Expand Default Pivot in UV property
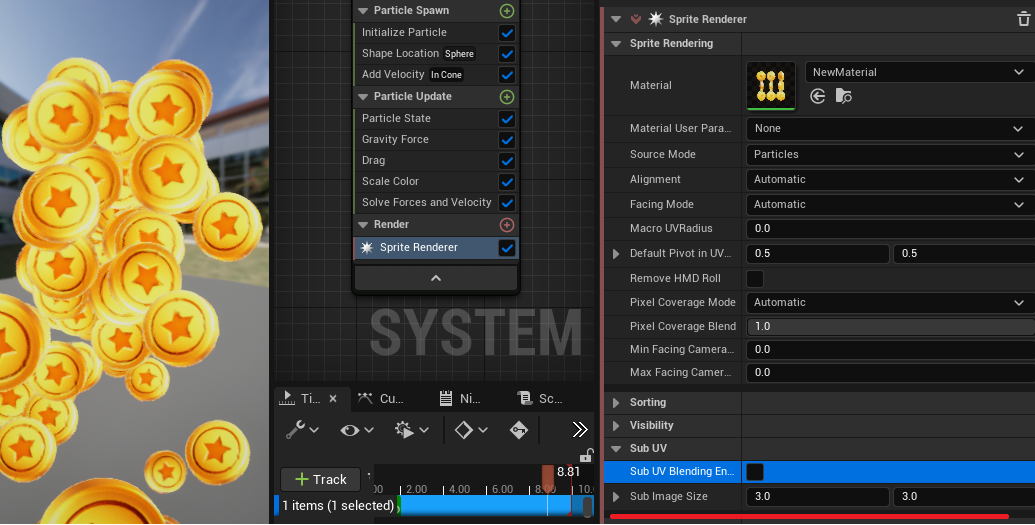The height and width of the screenshot is (525, 1035). (616, 254)
